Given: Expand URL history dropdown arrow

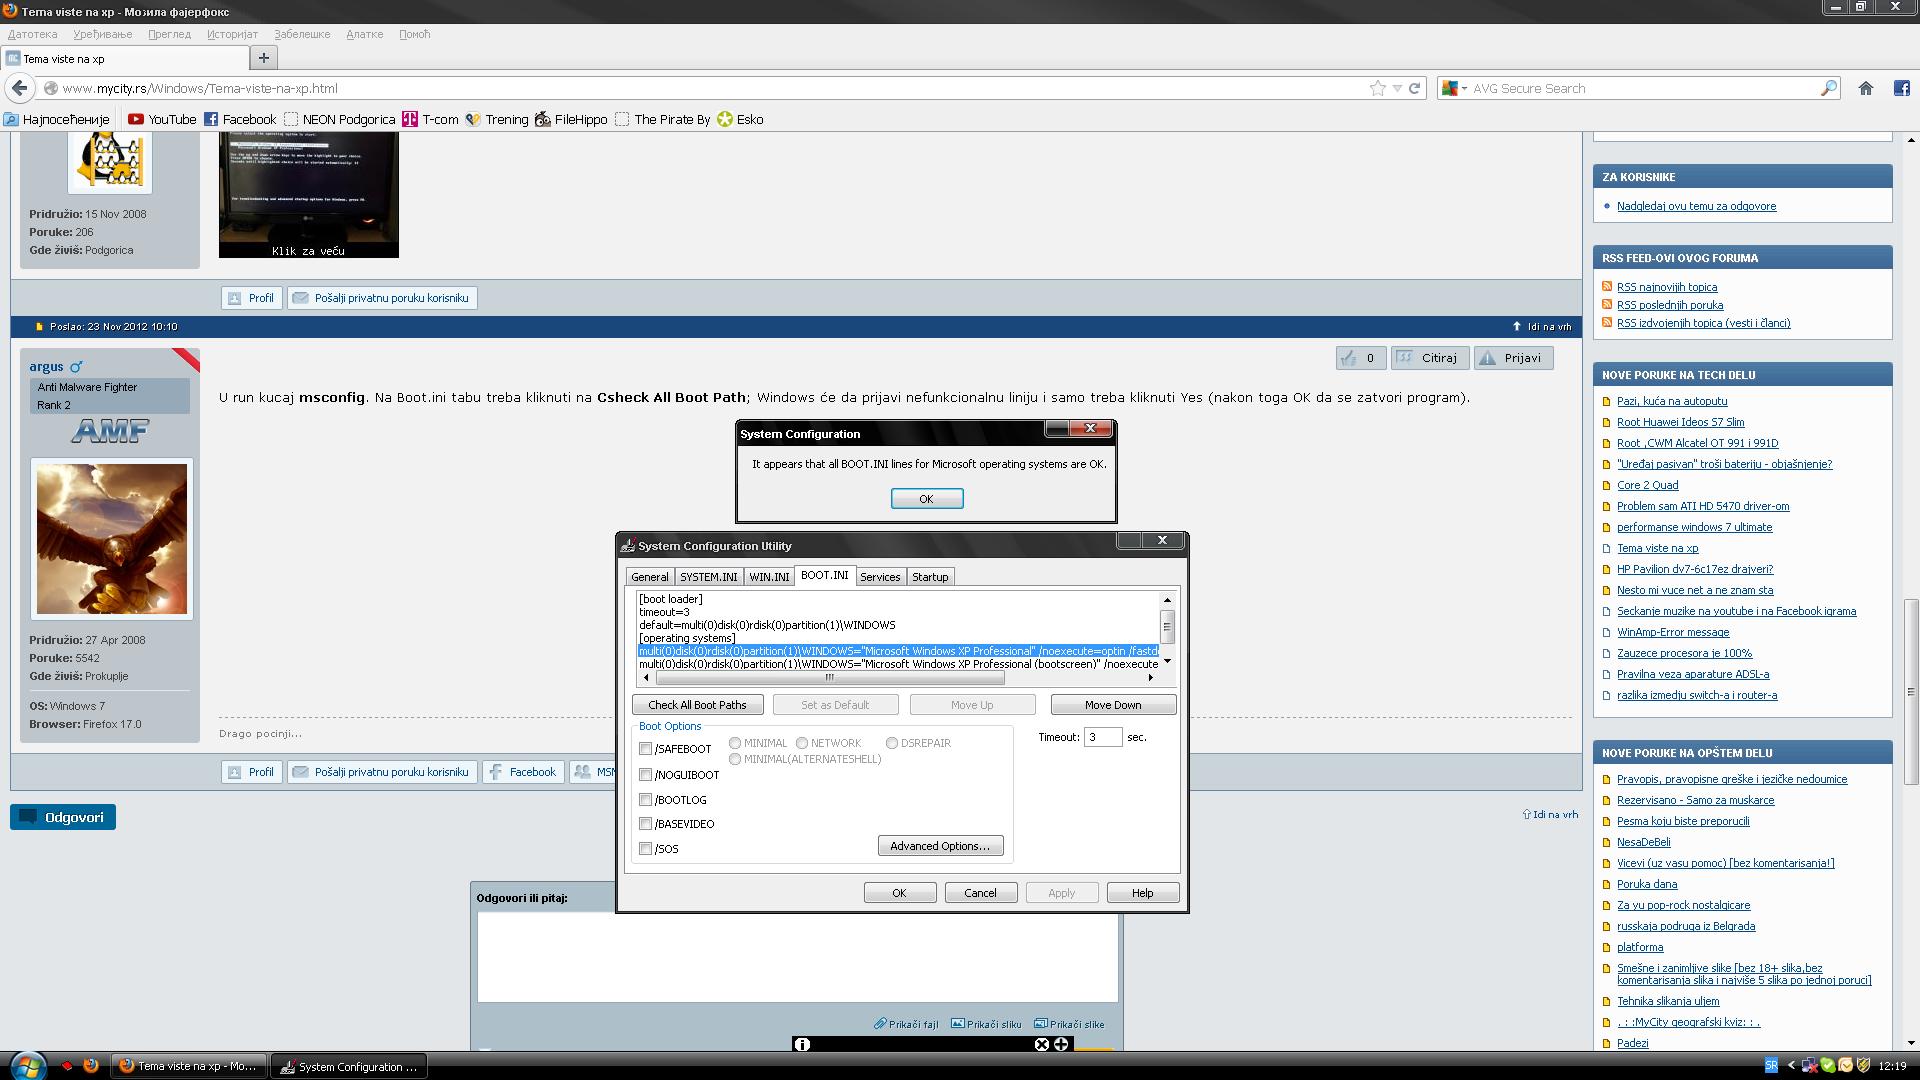Looking at the screenshot, I should pos(1397,88).
